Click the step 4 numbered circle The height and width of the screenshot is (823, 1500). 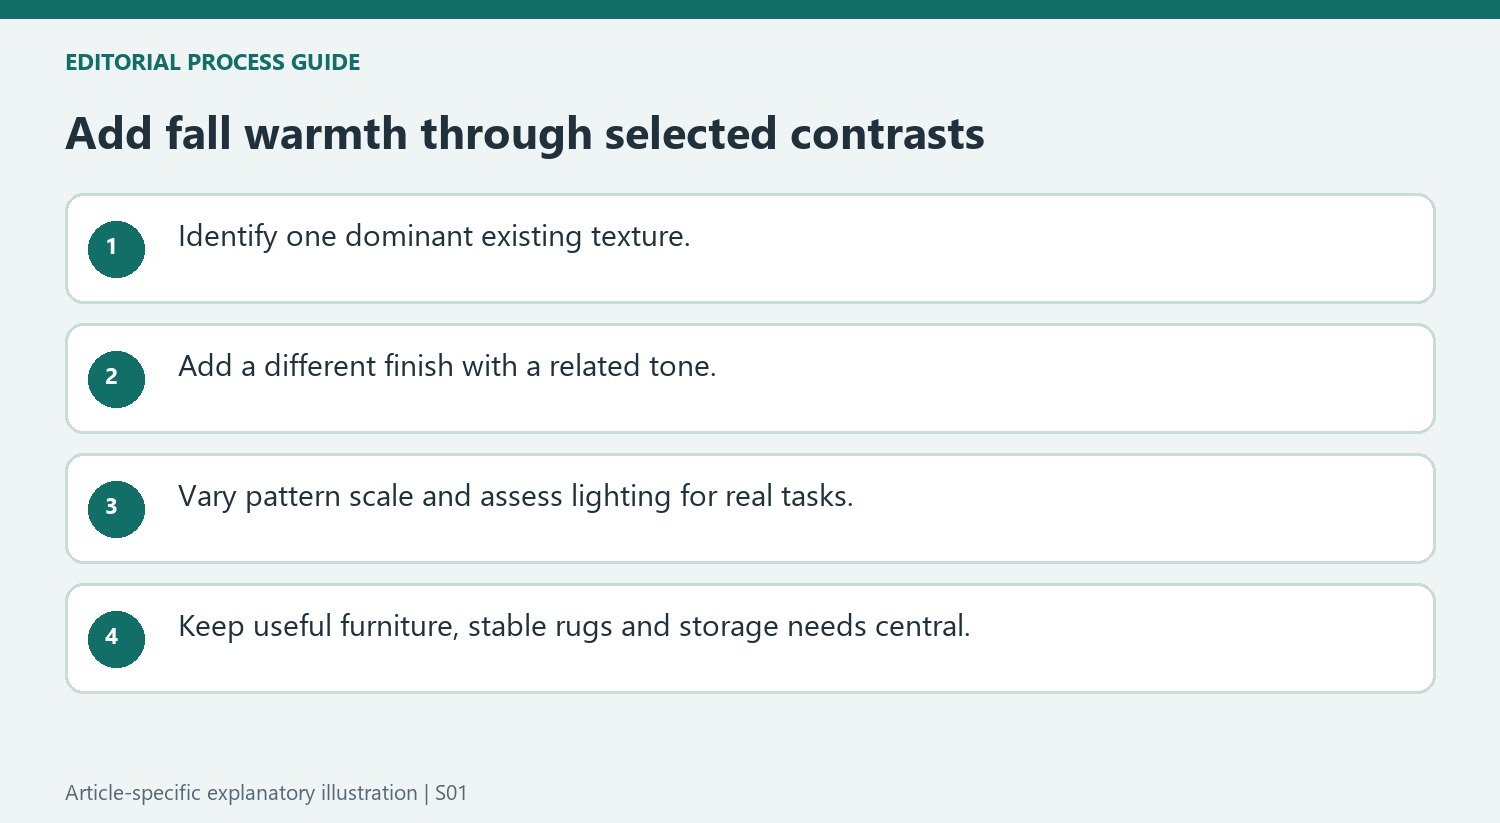(x=116, y=639)
